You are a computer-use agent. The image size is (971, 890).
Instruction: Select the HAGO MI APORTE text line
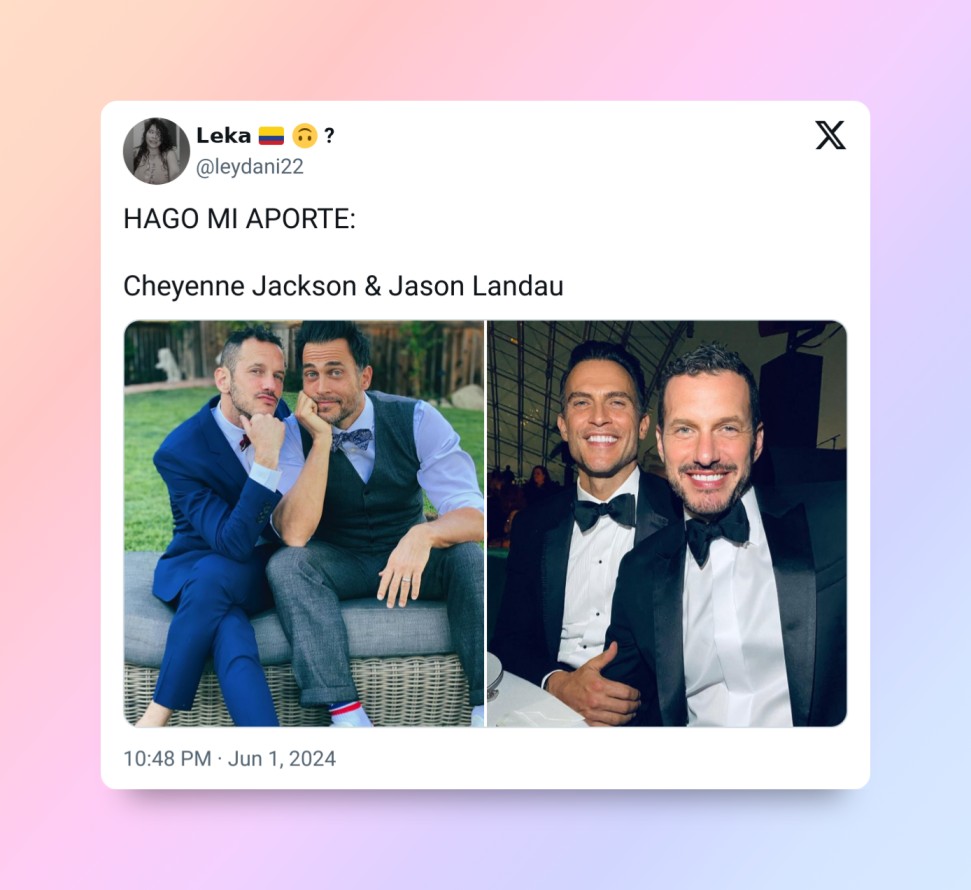click(240, 219)
